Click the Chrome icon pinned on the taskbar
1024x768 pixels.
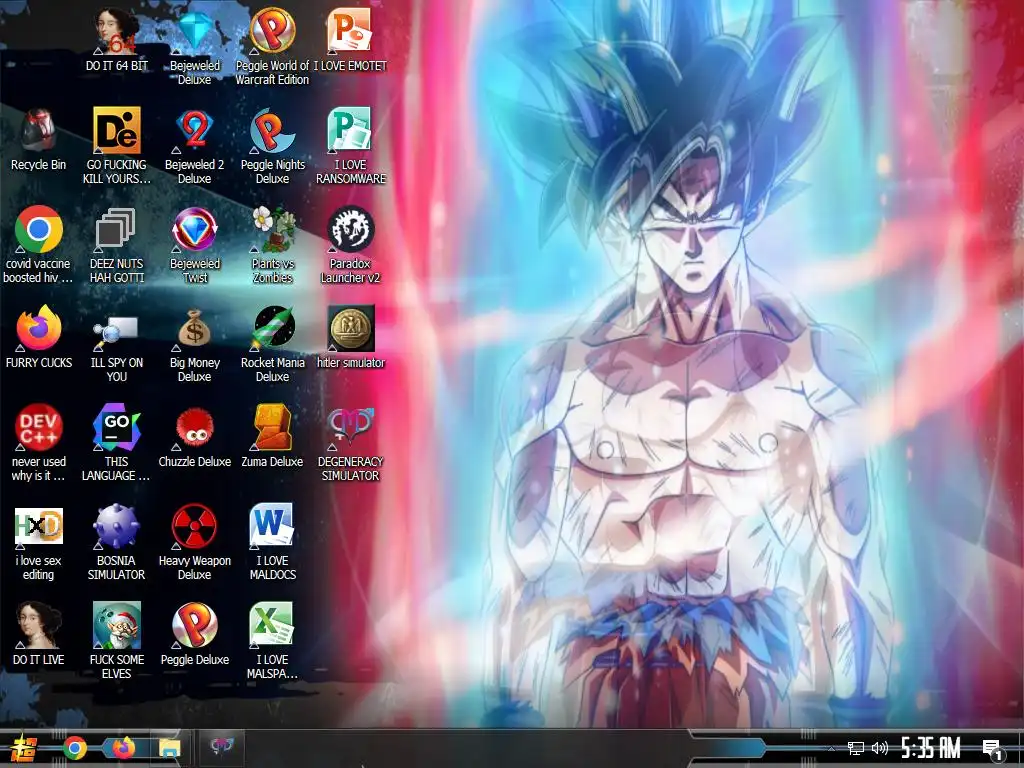(75, 748)
